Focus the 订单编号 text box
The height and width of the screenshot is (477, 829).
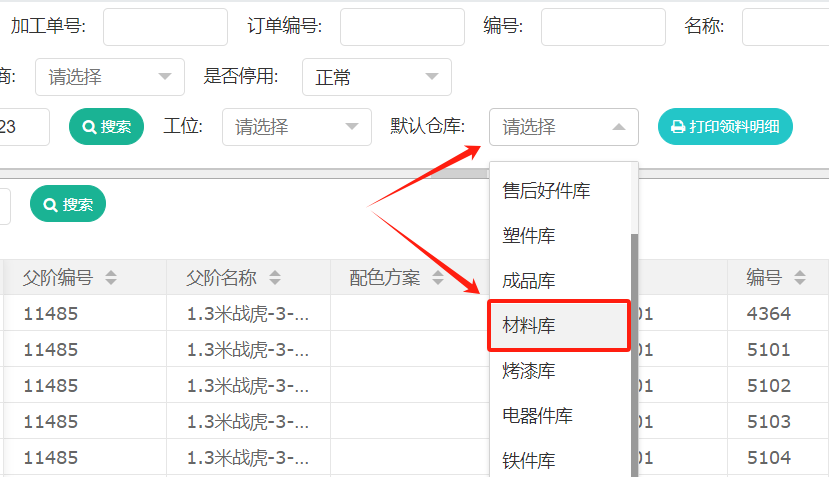coord(402,27)
